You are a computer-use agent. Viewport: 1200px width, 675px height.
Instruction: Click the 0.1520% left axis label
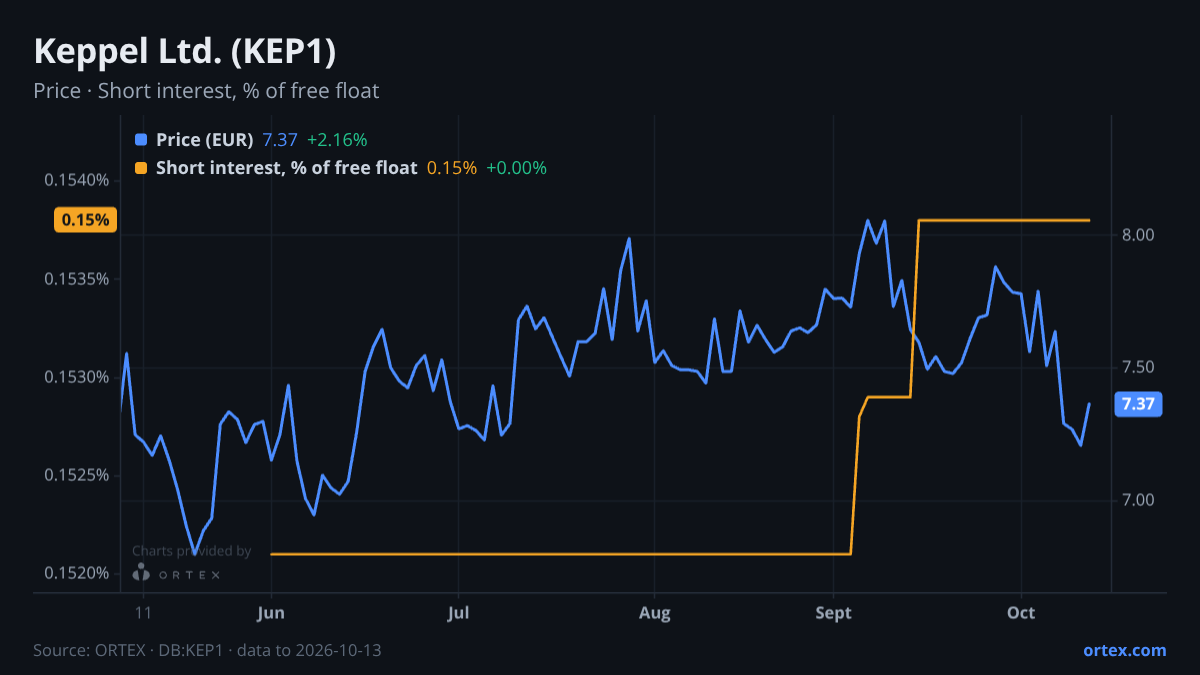point(77,573)
